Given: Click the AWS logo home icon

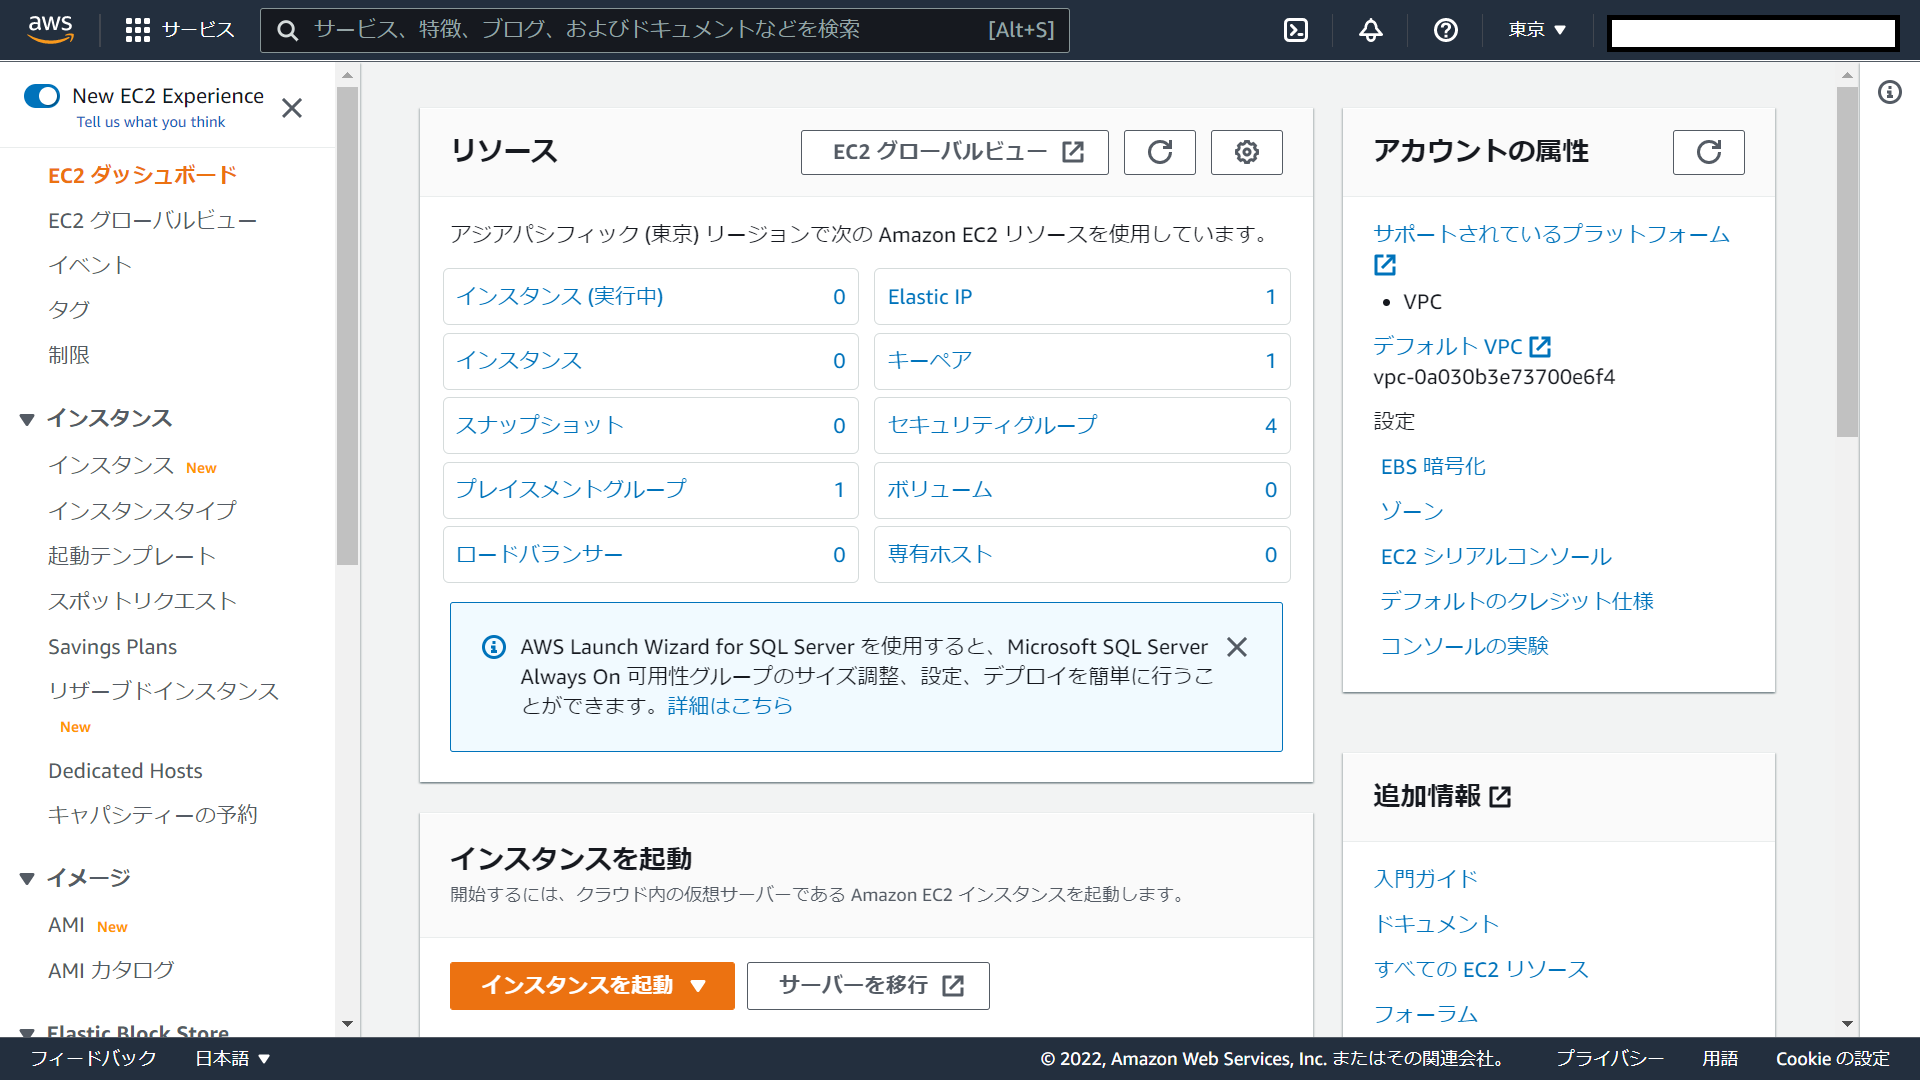Looking at the screenshot, I should (x=50, y=29).
